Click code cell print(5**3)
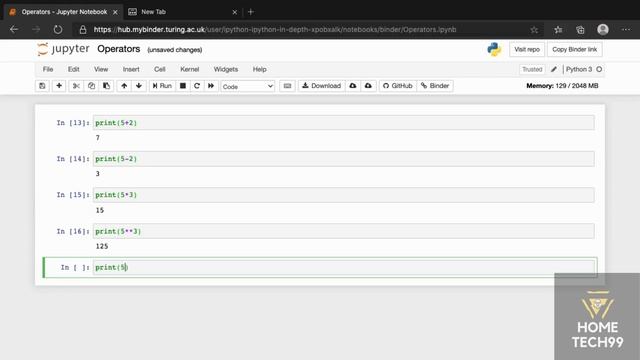Image resolution: width=640 pixels, height=360 pixels. click(x=344, y=231)
